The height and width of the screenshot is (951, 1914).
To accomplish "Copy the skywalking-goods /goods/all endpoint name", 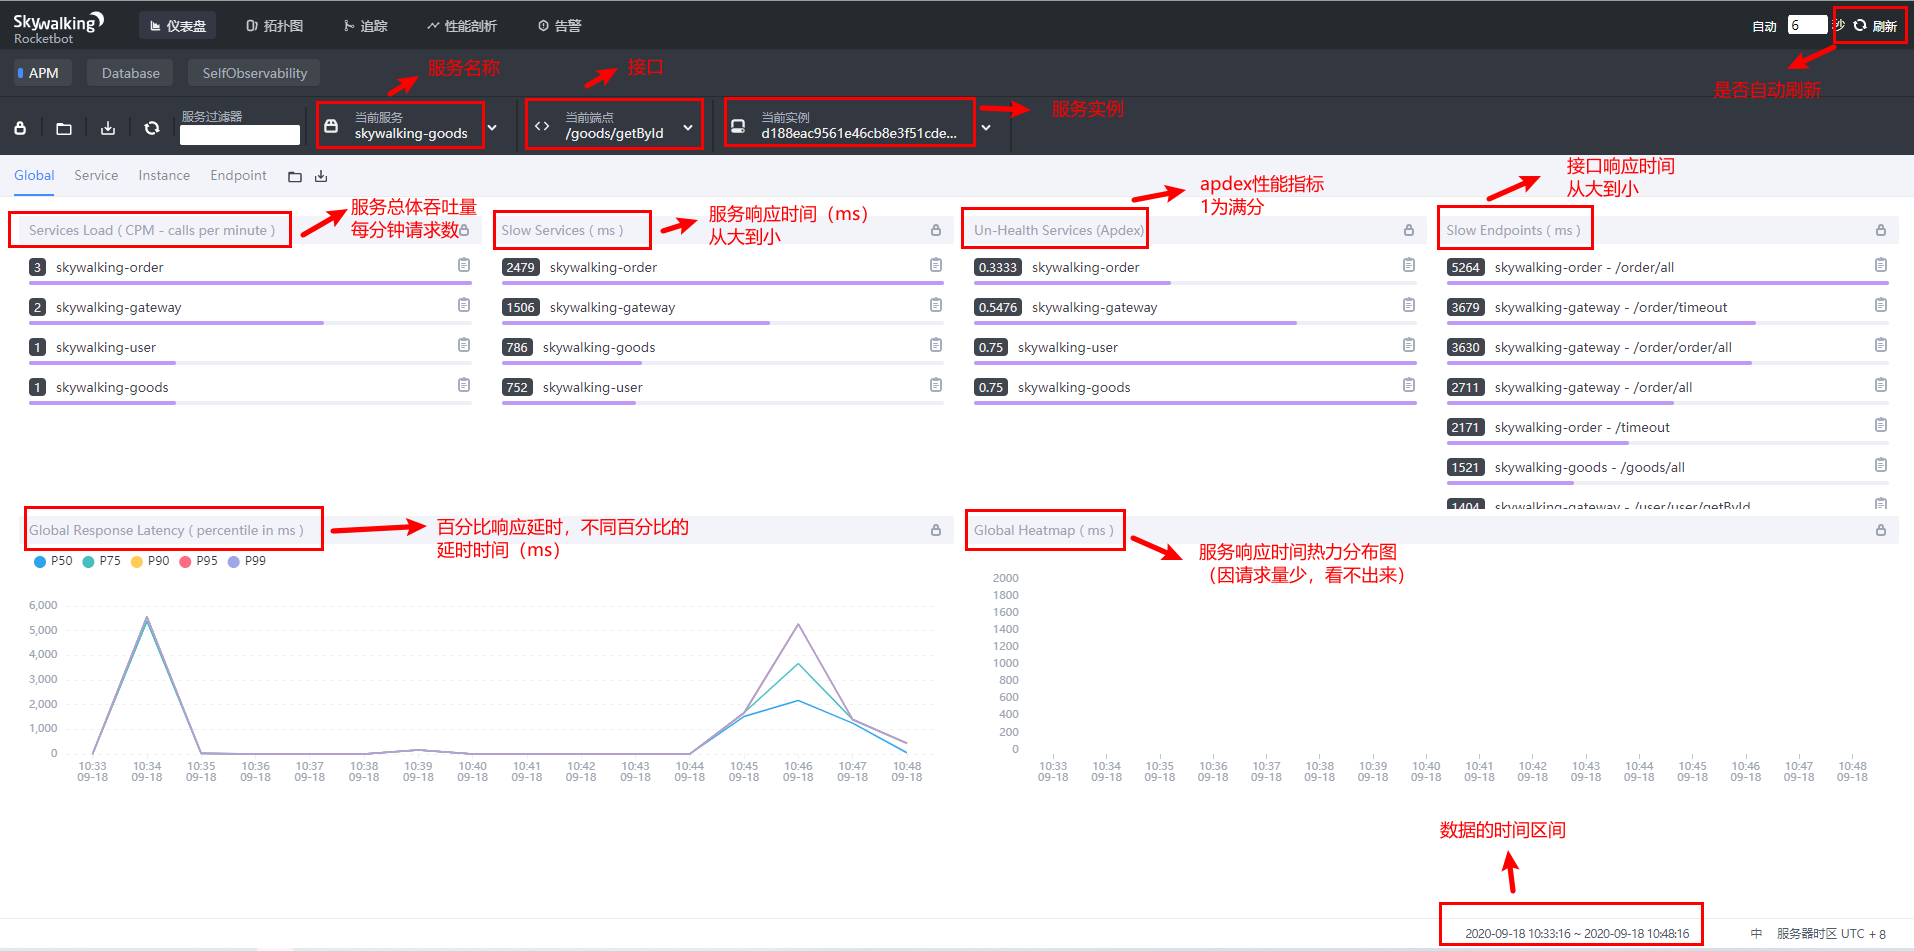I will coord(1881,465).
